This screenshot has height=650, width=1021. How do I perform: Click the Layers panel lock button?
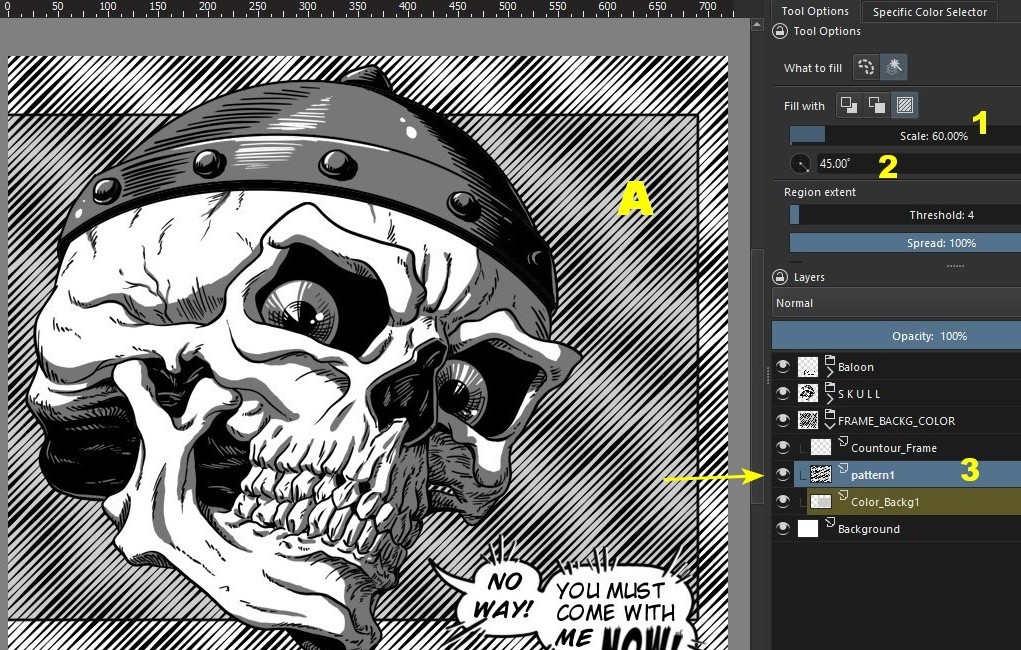pyautogui.click(x=780, y=276)
